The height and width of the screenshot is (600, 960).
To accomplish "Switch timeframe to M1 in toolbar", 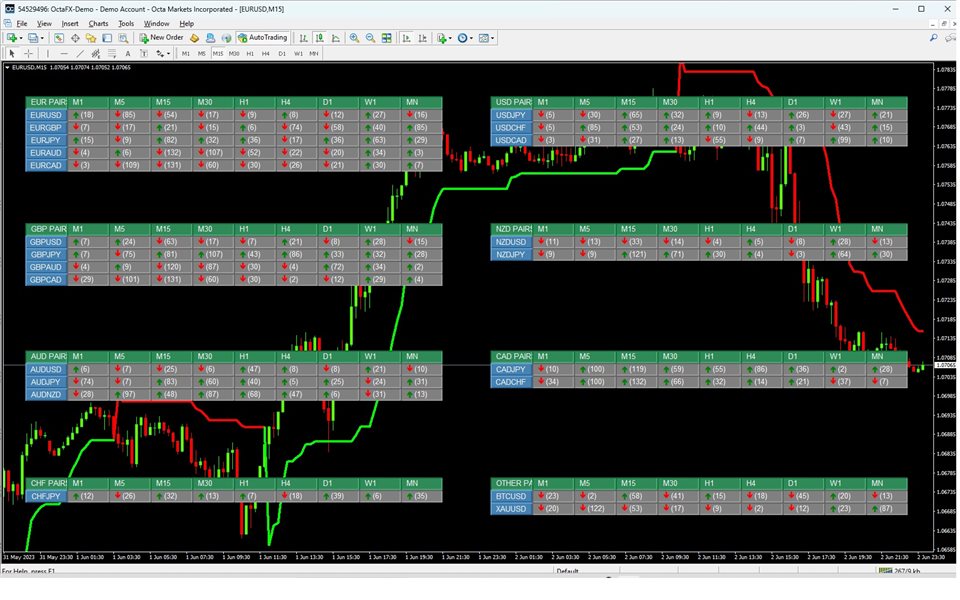I will tap(186, 53).
